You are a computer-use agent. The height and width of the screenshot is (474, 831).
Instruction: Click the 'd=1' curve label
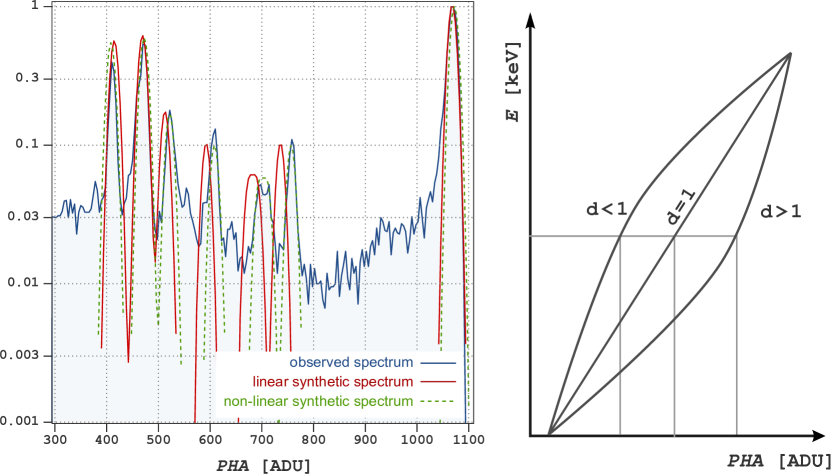click(x=680, y=208)
